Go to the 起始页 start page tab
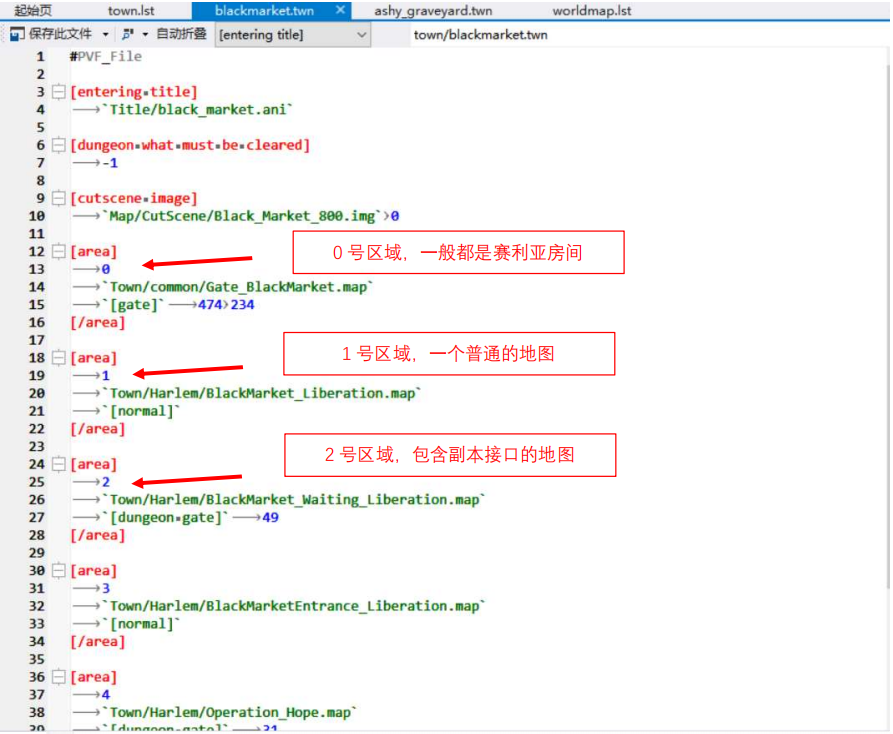This screenshot has height=734, width=893. pos(33,11)
